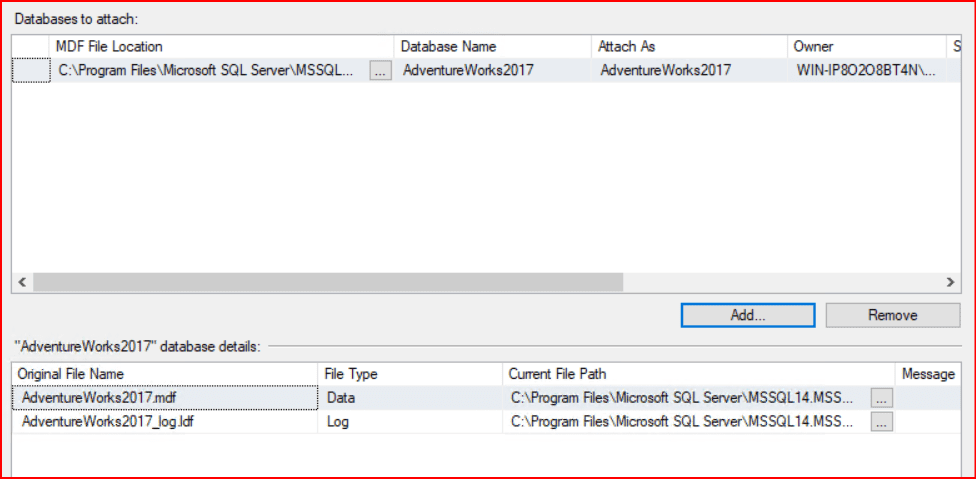Browse for MDF file location with ellipsis button
This screenshot has height=479, width=976.
(x=380, y=71)
